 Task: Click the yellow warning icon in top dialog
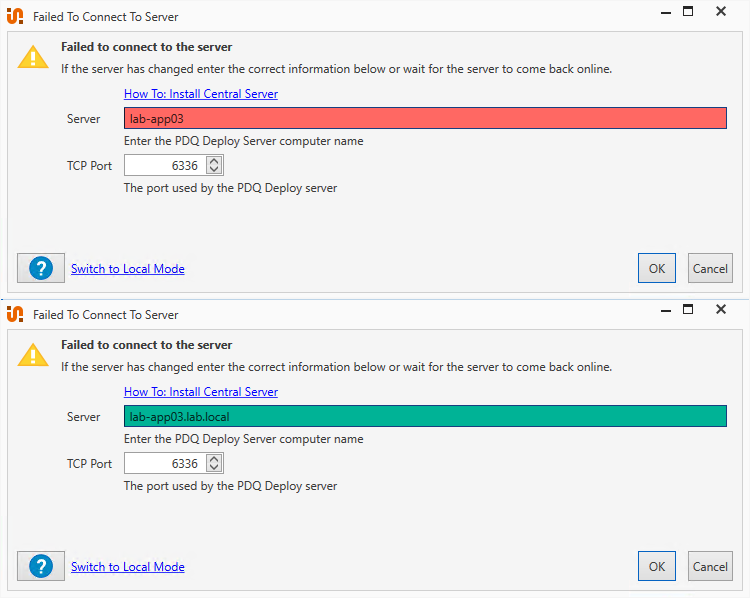click(33, 57)
